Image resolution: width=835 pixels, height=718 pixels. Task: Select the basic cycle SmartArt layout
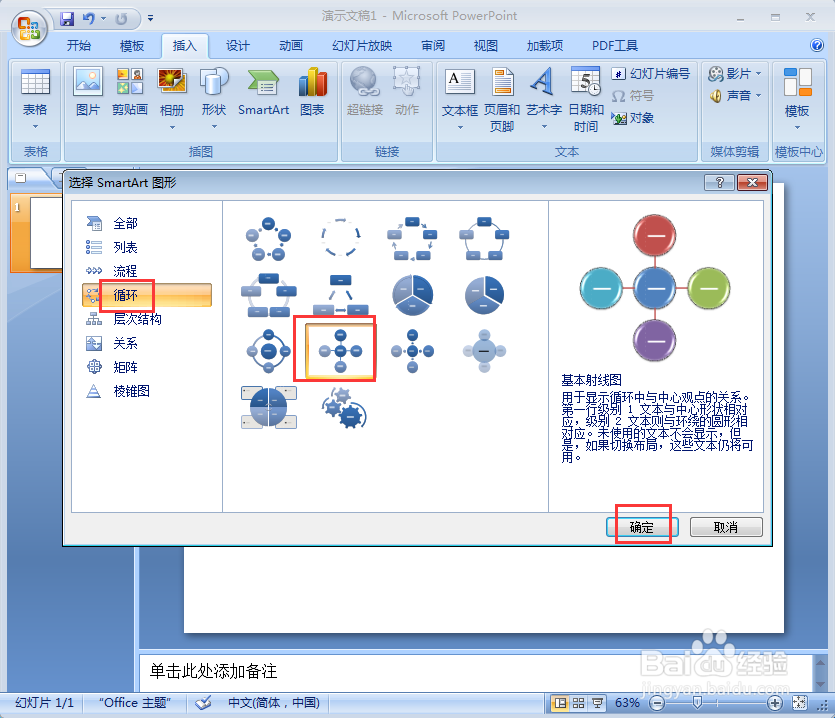pos(268,239)
